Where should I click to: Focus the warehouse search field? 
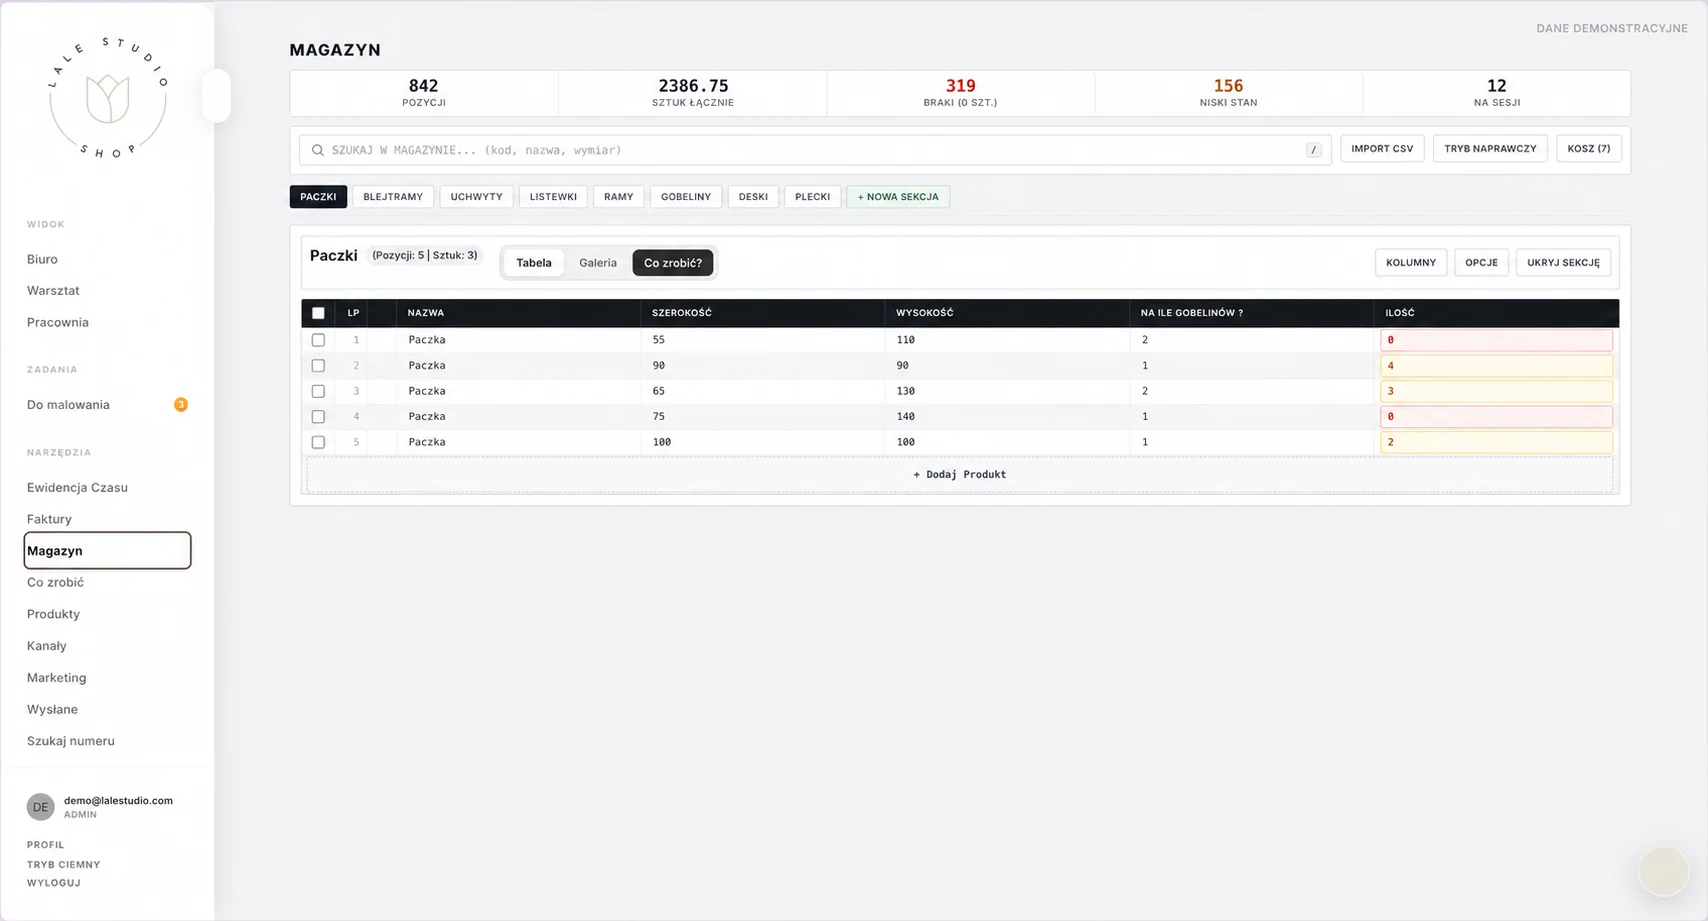coord(815,150)
